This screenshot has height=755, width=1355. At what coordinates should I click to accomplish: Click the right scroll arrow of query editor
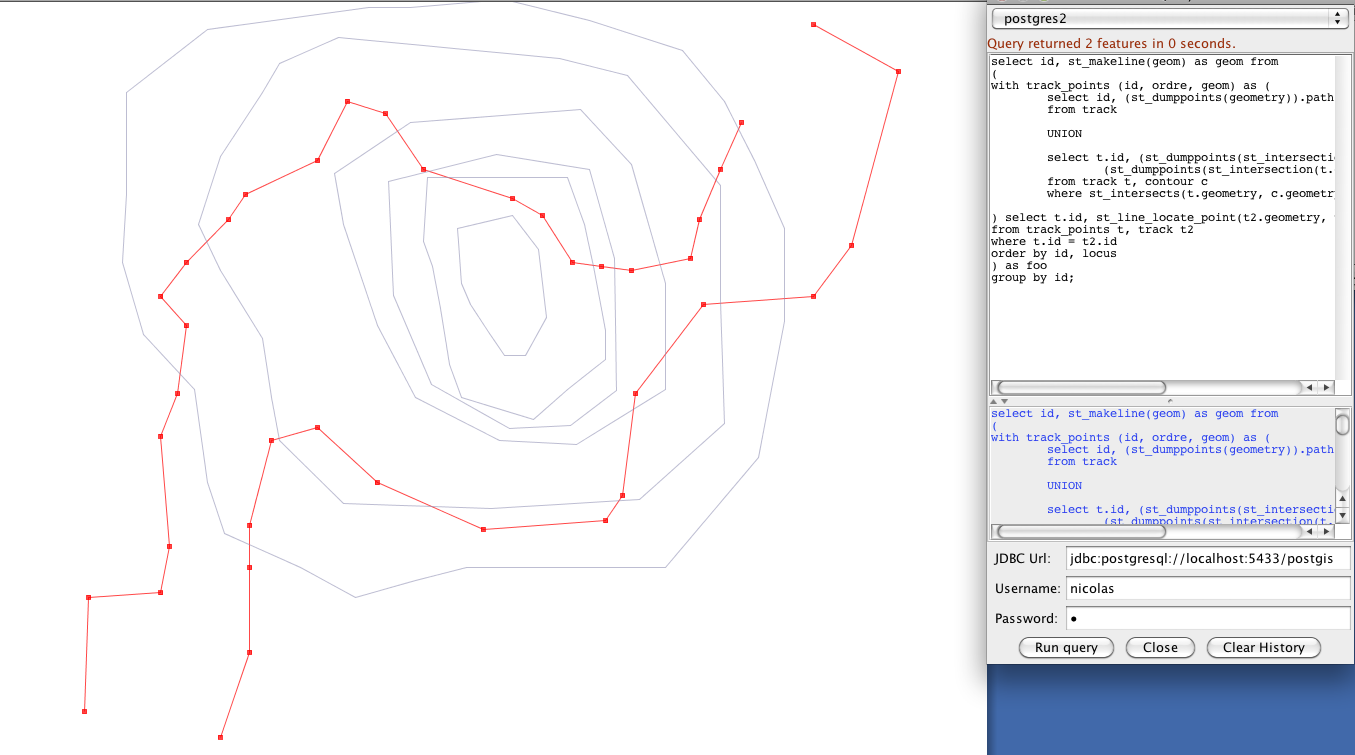(1327, 387)
